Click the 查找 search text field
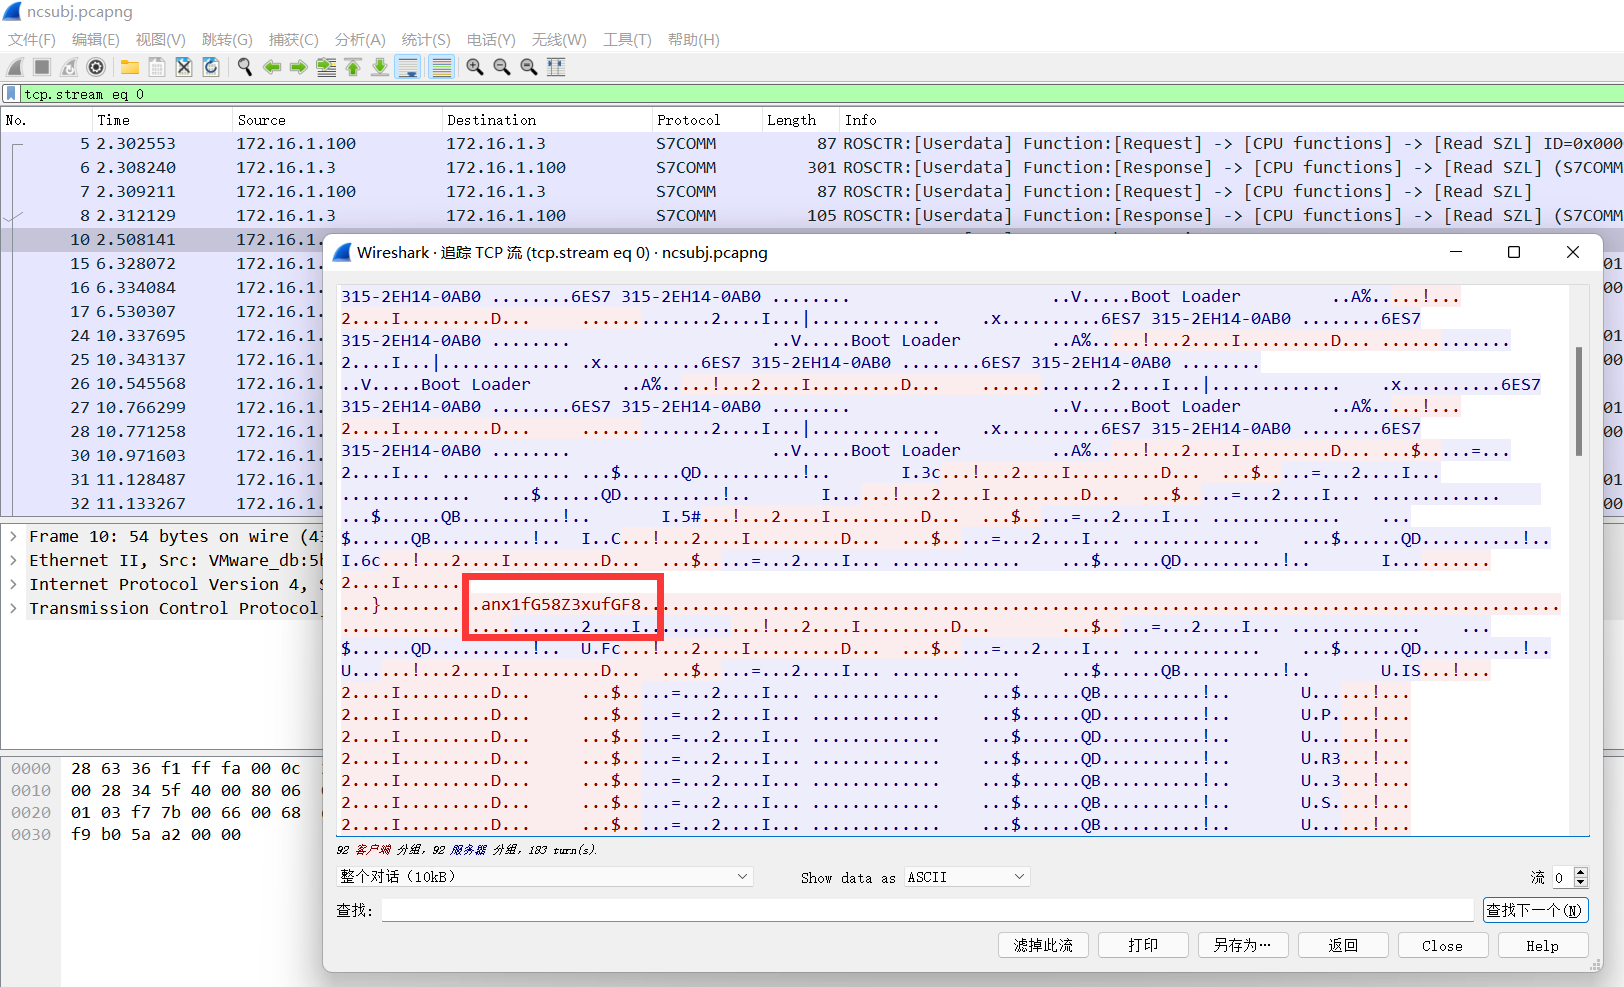The width and height of the screenshot is (1624, 987). click(928, 910)
